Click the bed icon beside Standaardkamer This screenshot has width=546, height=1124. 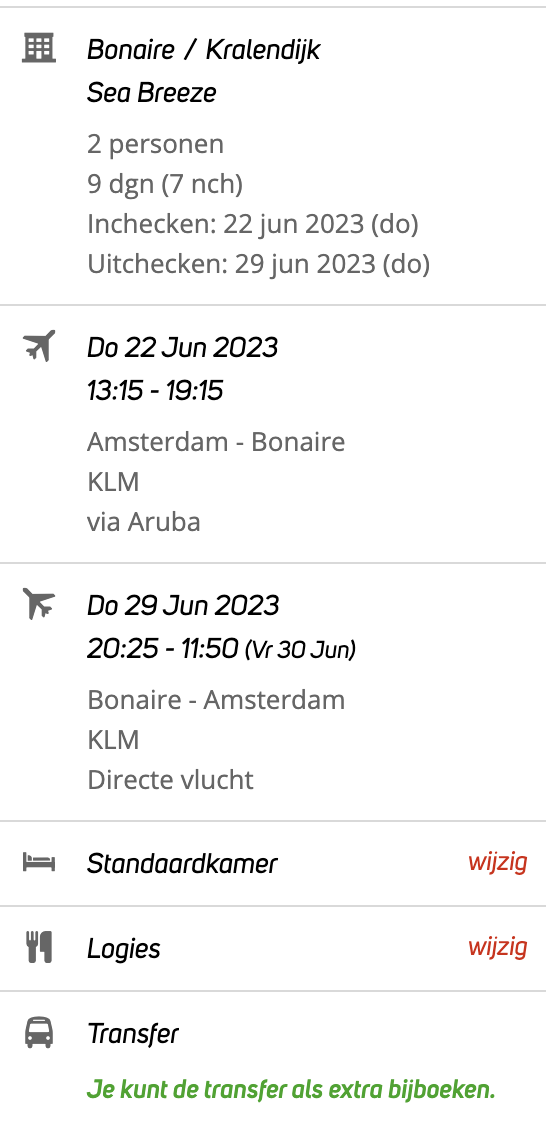39,862
